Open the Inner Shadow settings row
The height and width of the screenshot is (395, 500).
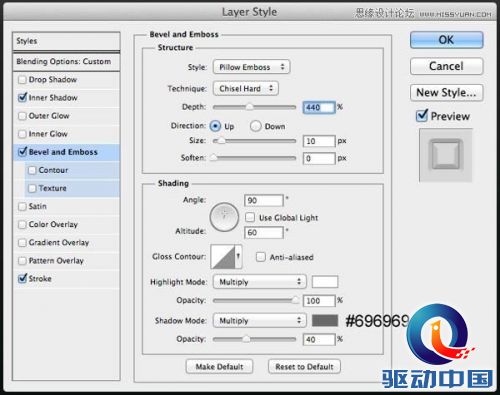pyautogui.click(x=66, y=98)
